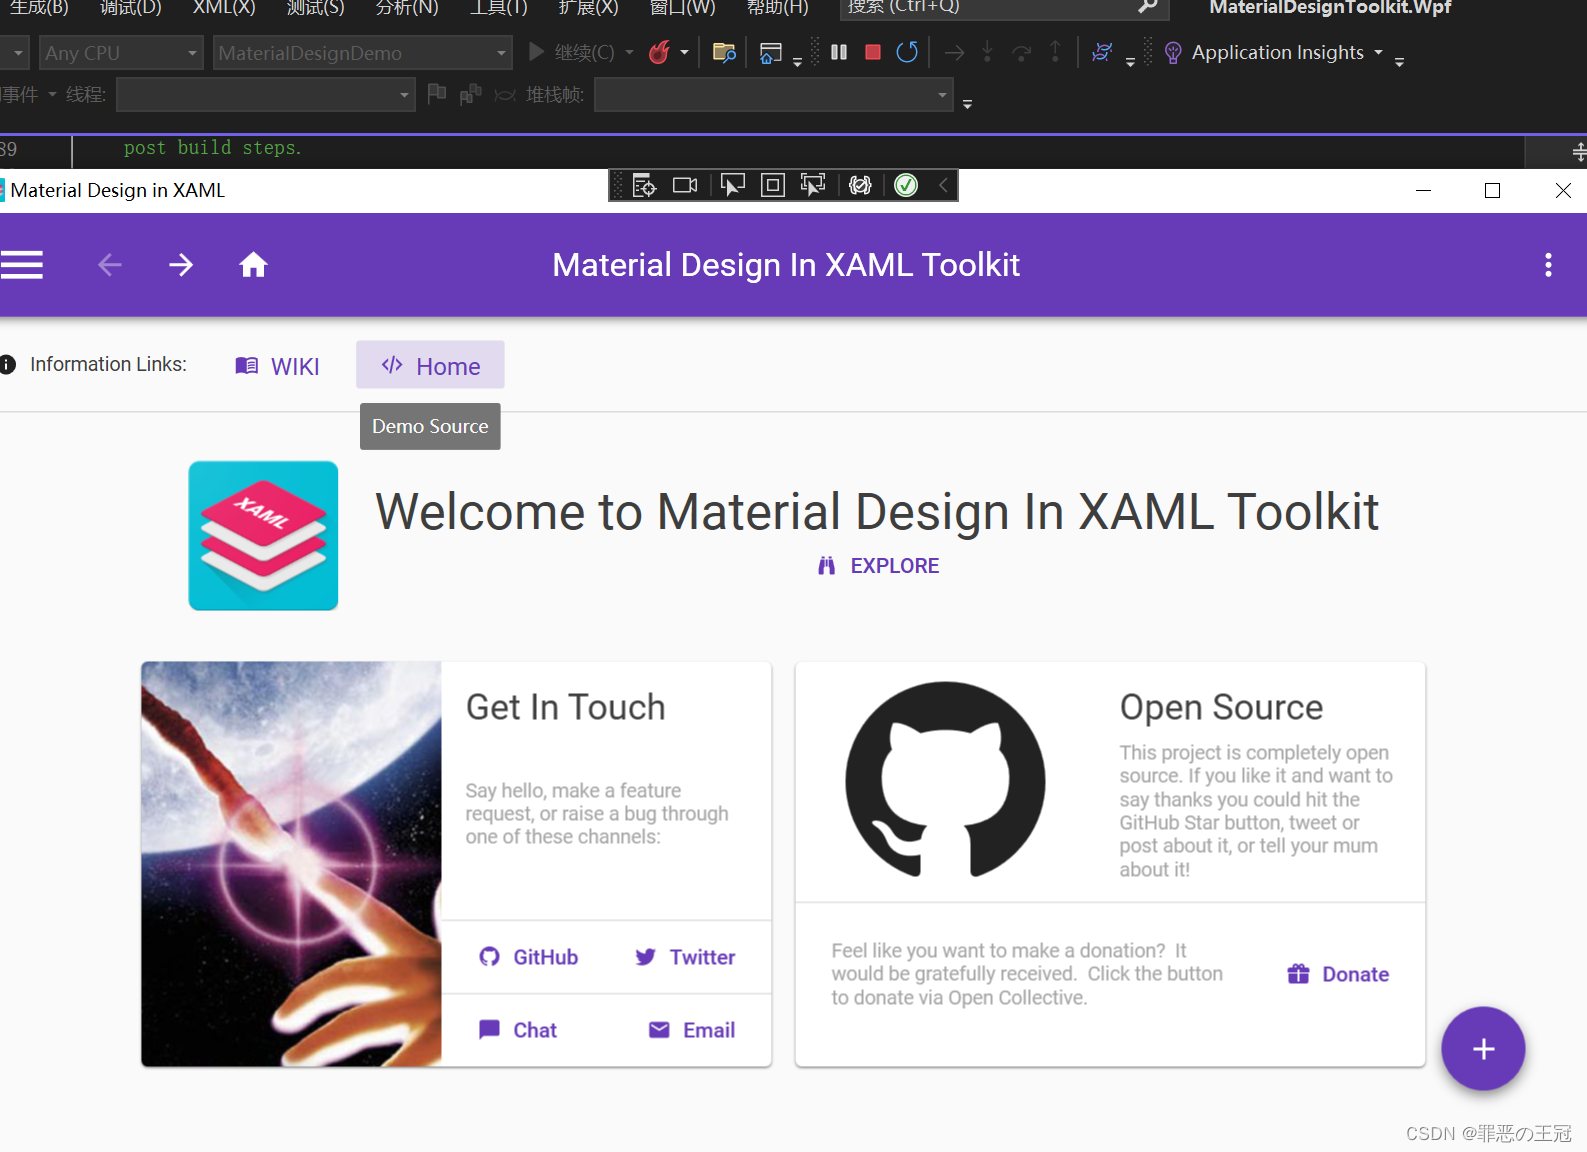The image size is (1587, 1152).
Task: Restart debugging in Visual Studio toolbar
Action: click(x=907, y=52)
